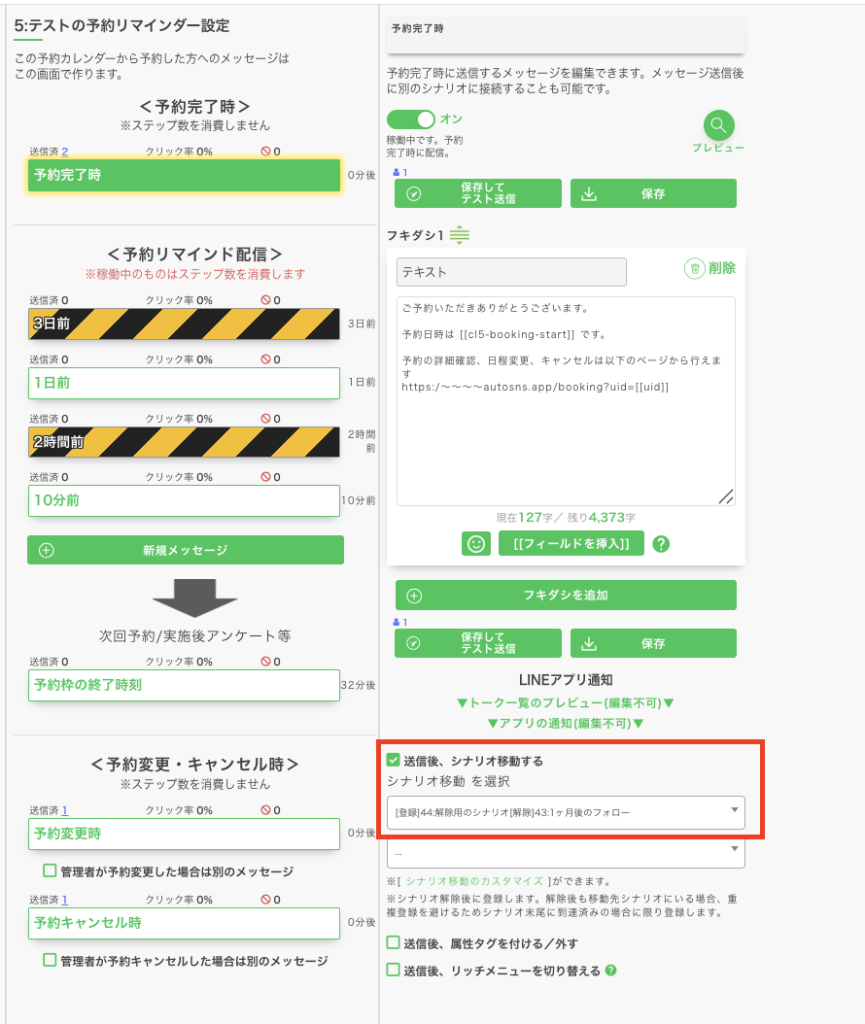Check 管理者が予約変更した場合は別のメッセージ
This screenshot has height=1024, width=865.
[x=49, y=871]
